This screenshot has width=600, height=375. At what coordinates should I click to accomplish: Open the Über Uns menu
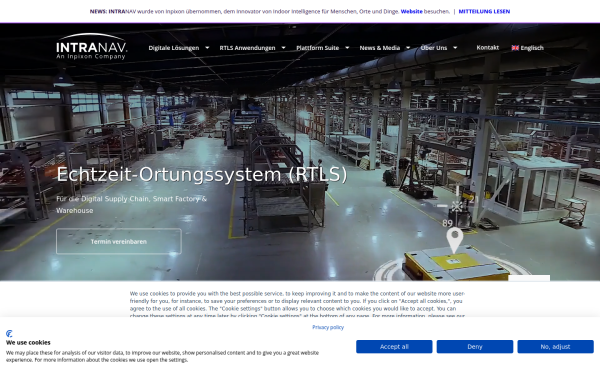click(x=434, y=48)
